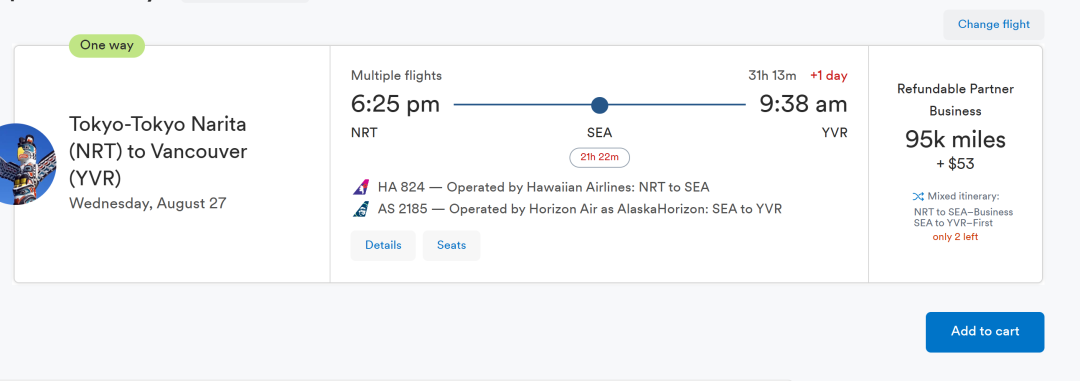This screenshot has height=381, width=1080.
Task: Click the Vancouver totem destination image
Action: pos(28,164)
